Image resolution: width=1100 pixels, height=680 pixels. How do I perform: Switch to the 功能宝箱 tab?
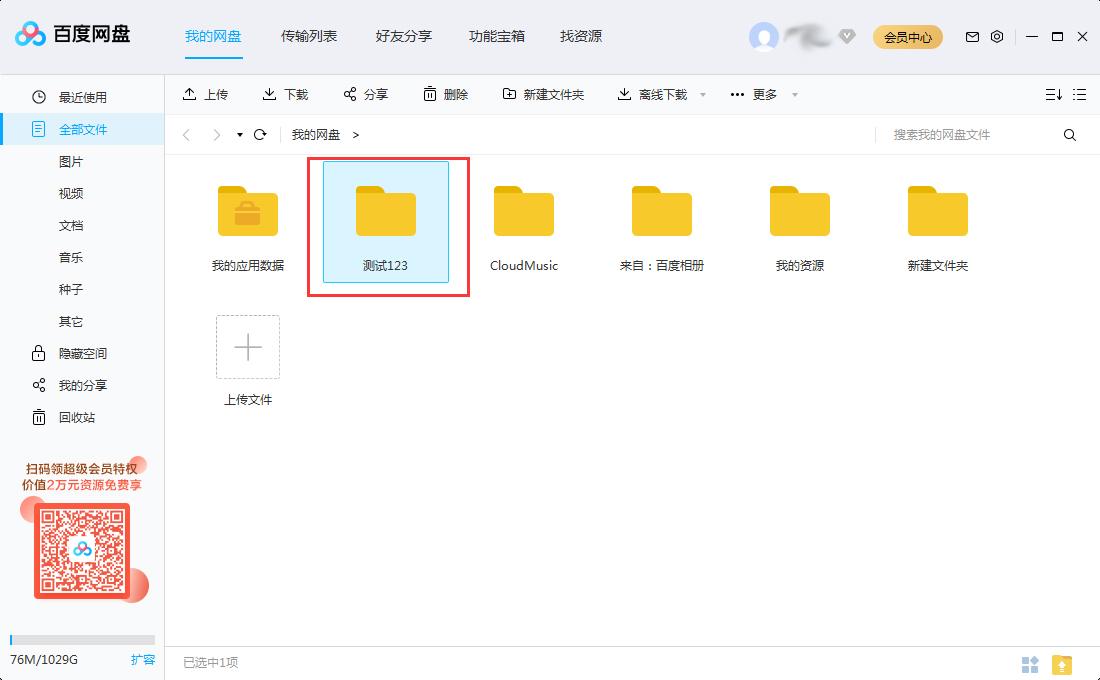497,36
